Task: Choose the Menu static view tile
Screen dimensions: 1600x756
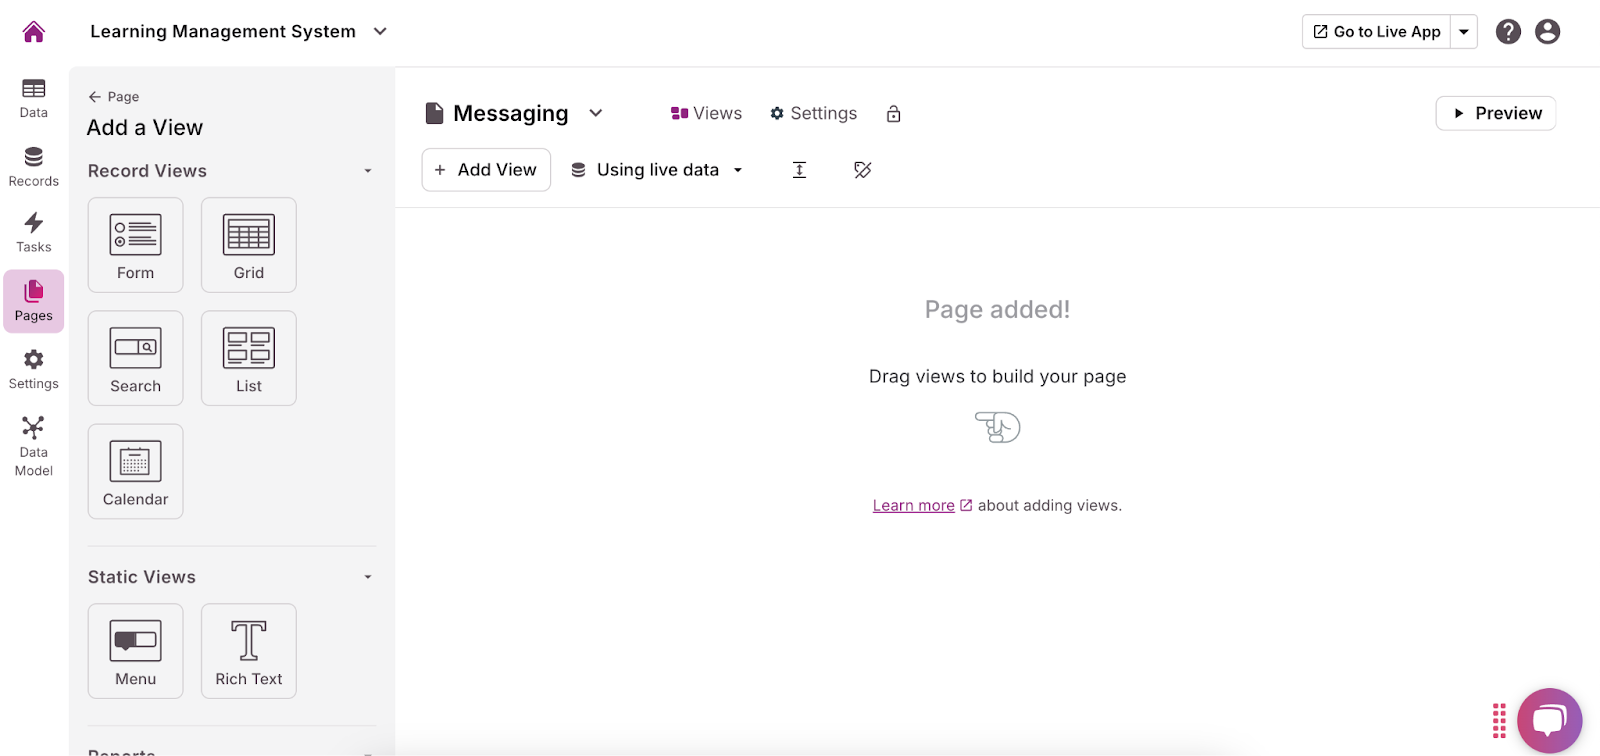Action: tap(135, 651)
